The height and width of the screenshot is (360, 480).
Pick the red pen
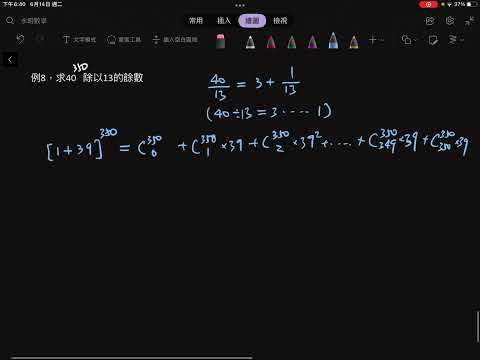pyautogui.click(x=271, y=42)
